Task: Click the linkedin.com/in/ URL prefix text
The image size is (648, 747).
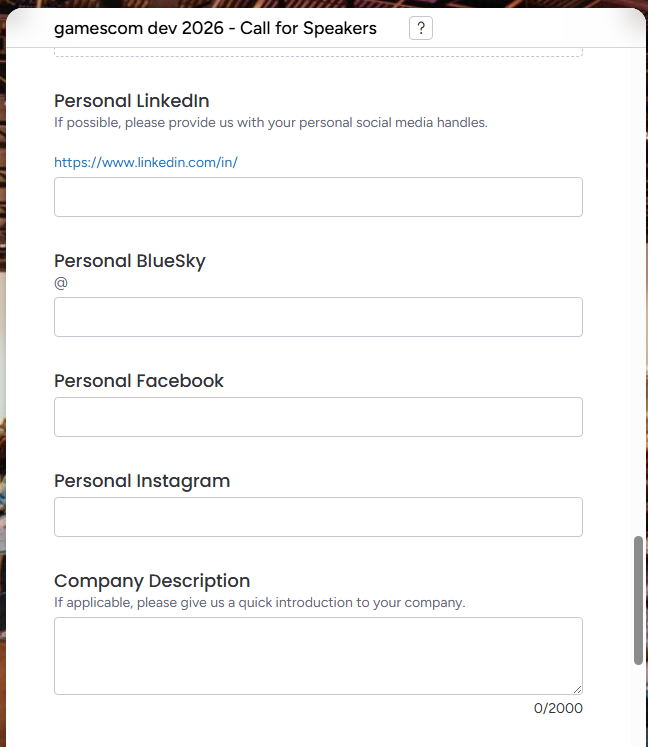Action: coord(146,162)
